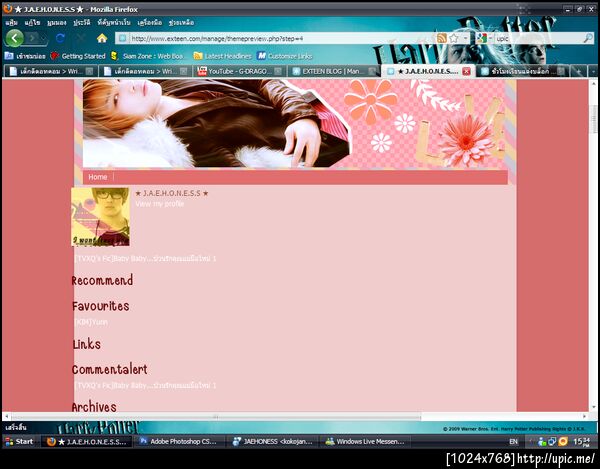The width and height of the screenshot is (600, 469).
Task: Click the Forward navigation arrow
Action: pyautogui.click(x=33, y=38)
